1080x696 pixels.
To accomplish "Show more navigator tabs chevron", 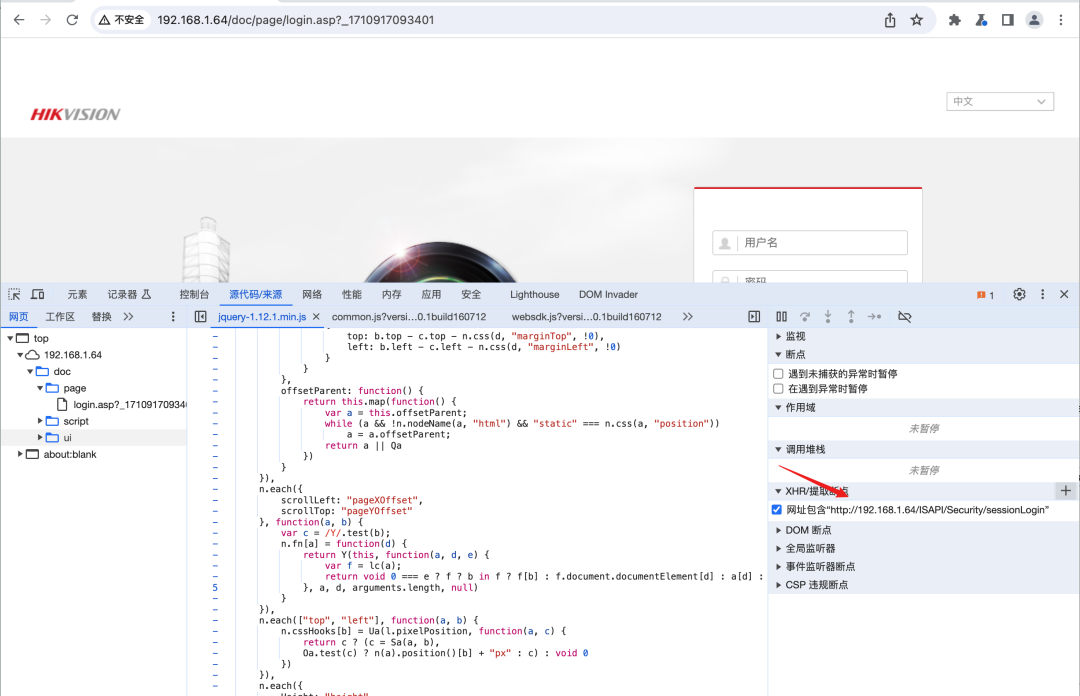I will pos(129,316).
